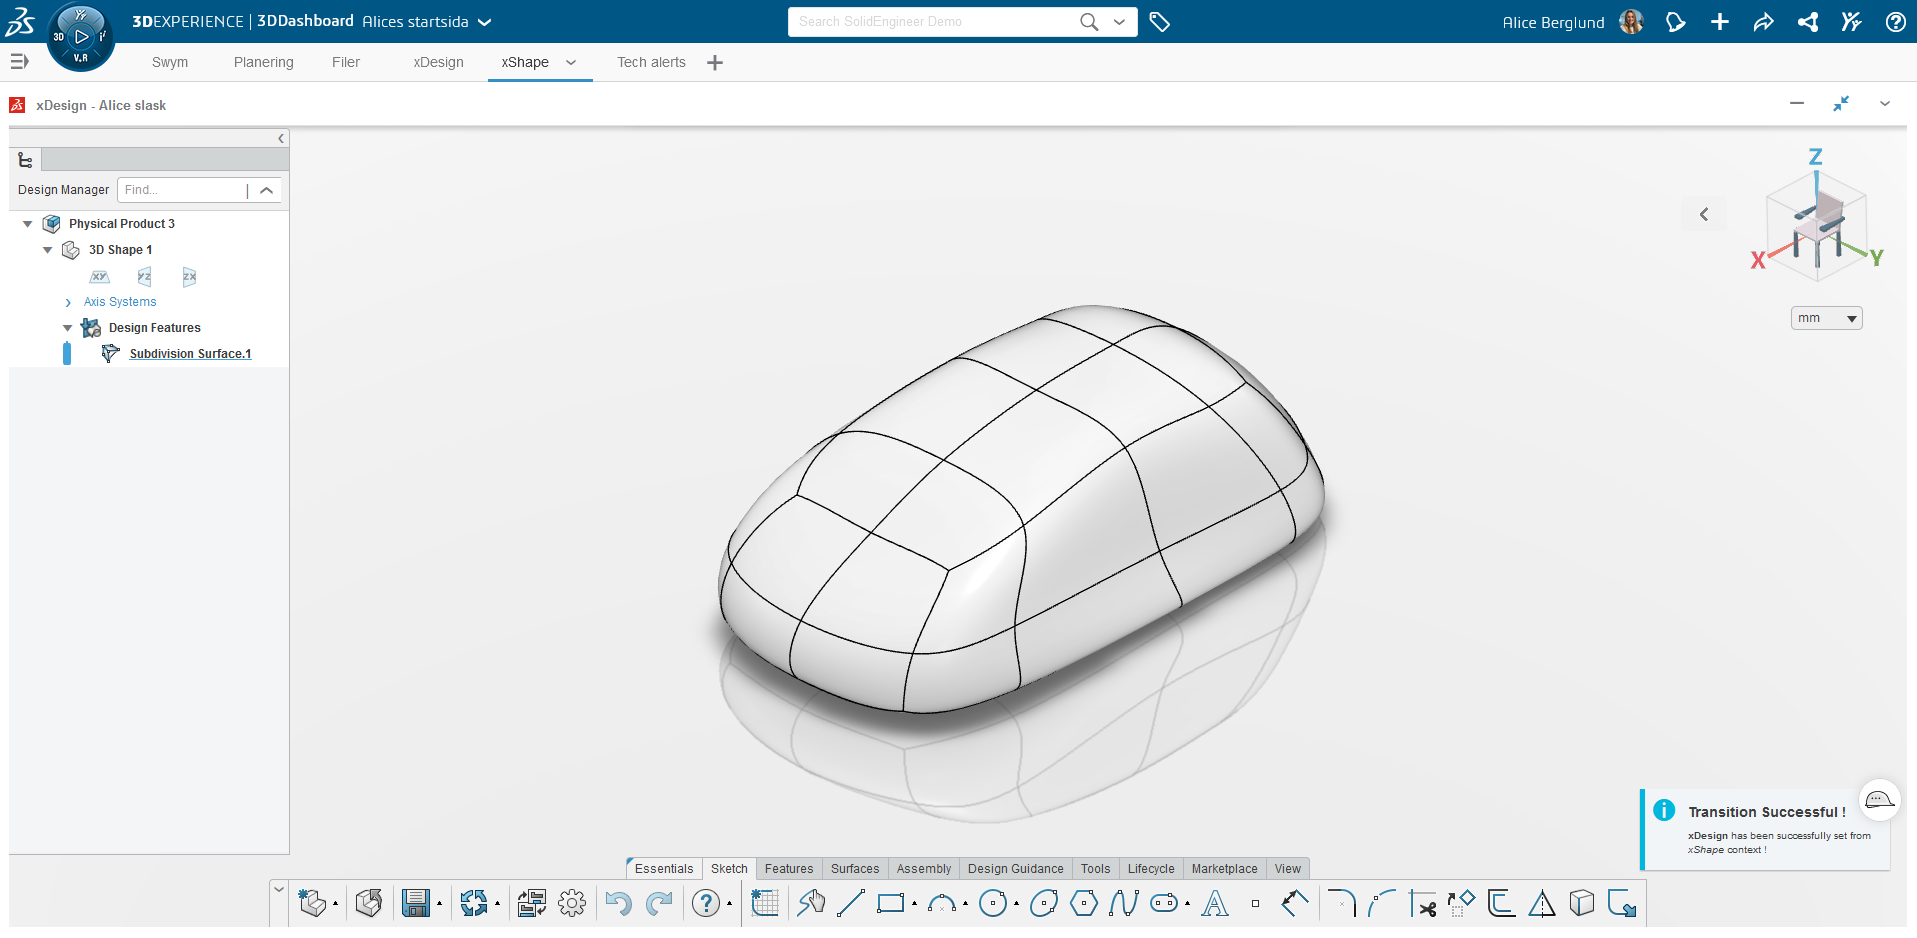Image resolution: width=1917 pixels, height=938 pixels.
Task: Activate the sketch Text tool
Action: tap(1214, 903)
